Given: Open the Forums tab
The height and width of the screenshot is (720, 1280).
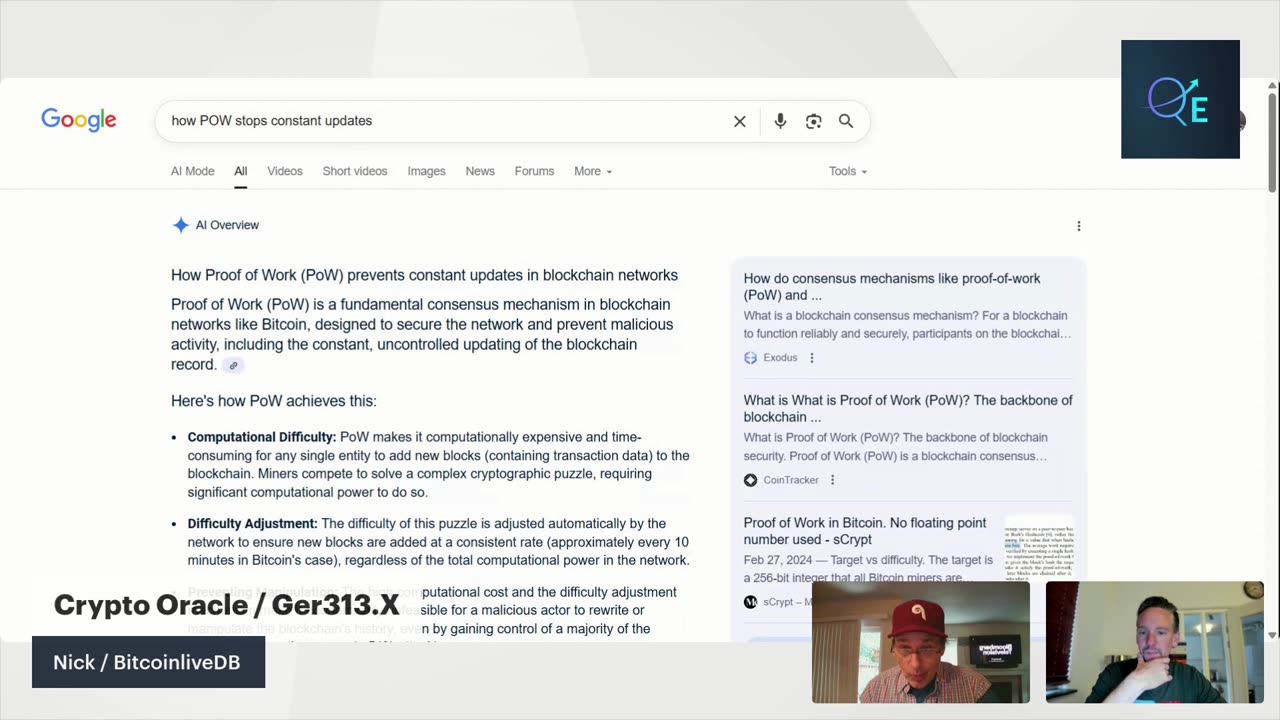Looking at the screenshot, I should (x=534, y=171).
